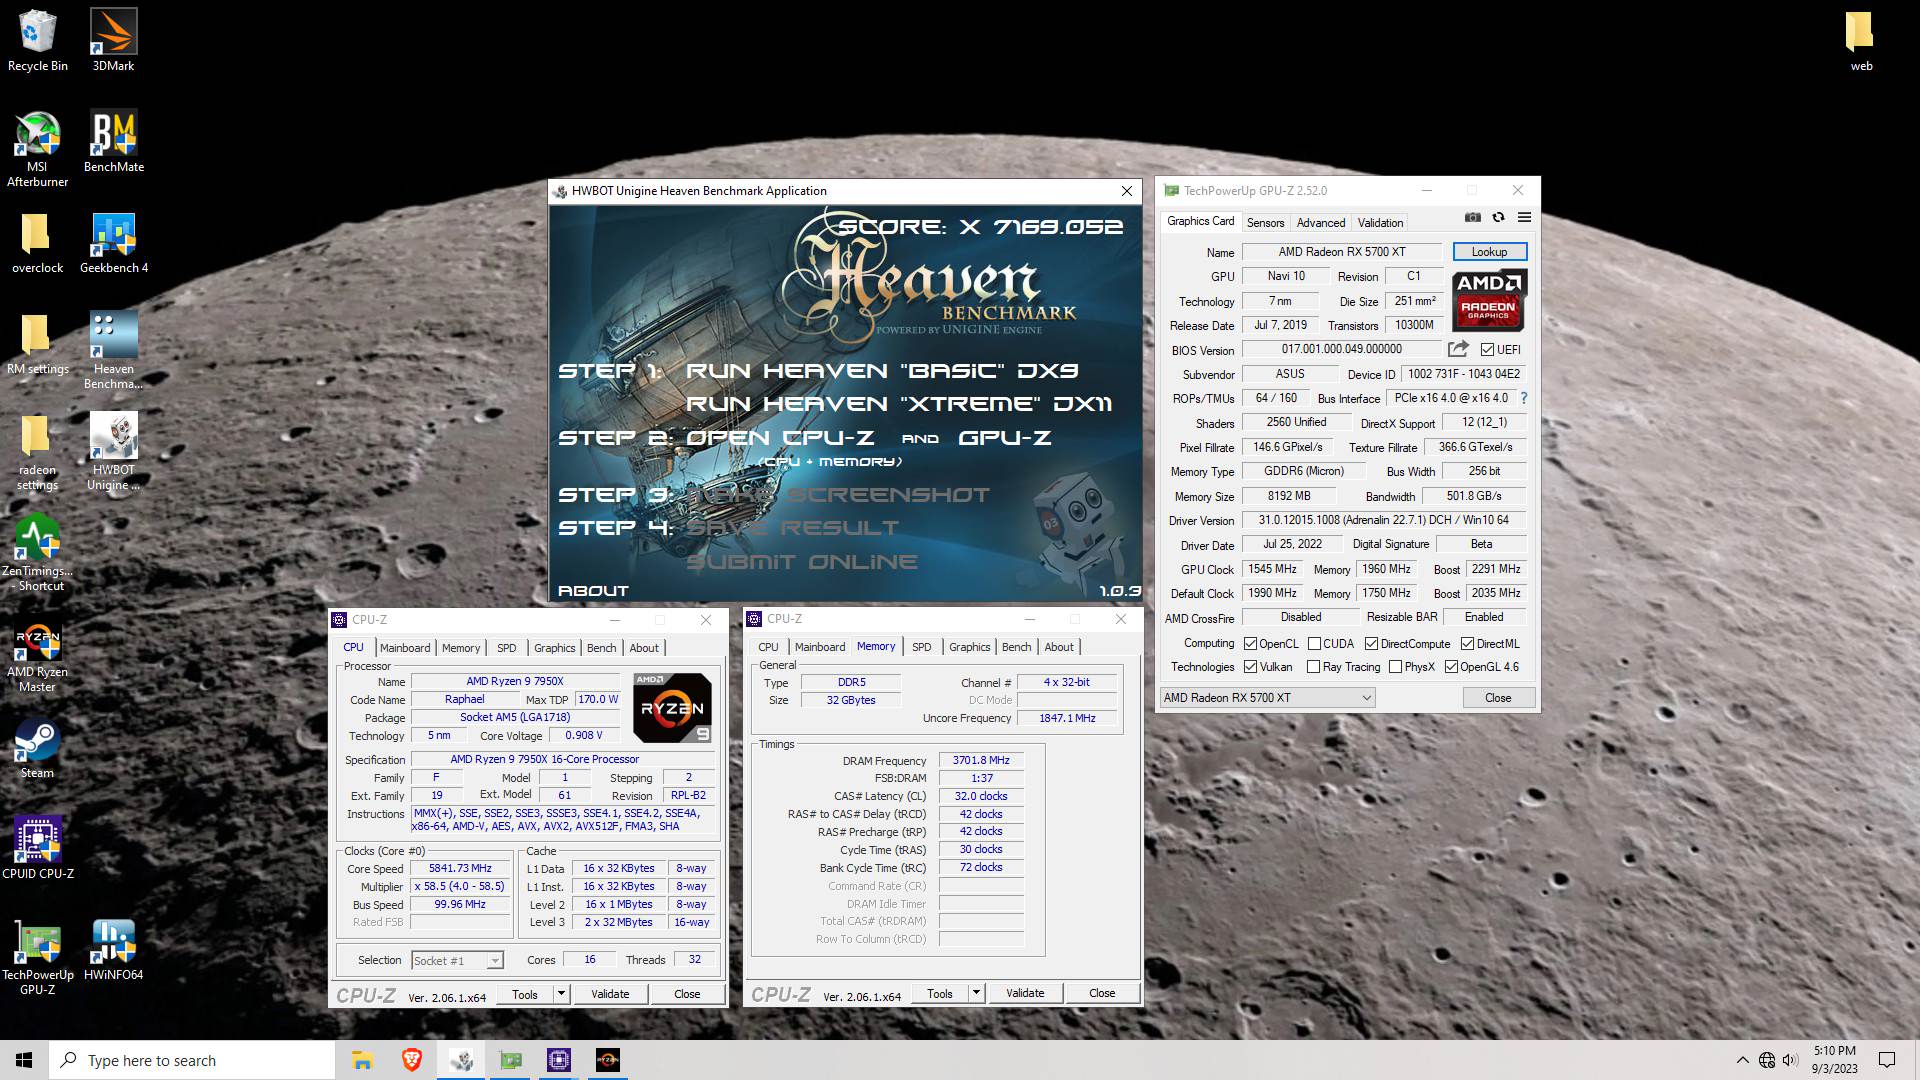Image resolution: width=1920 pixels, height=1080 pixels.
Task: Toggle the OpenGL 4.6 checkbox
Action: pyautogui.click(x=1451, y=667)
